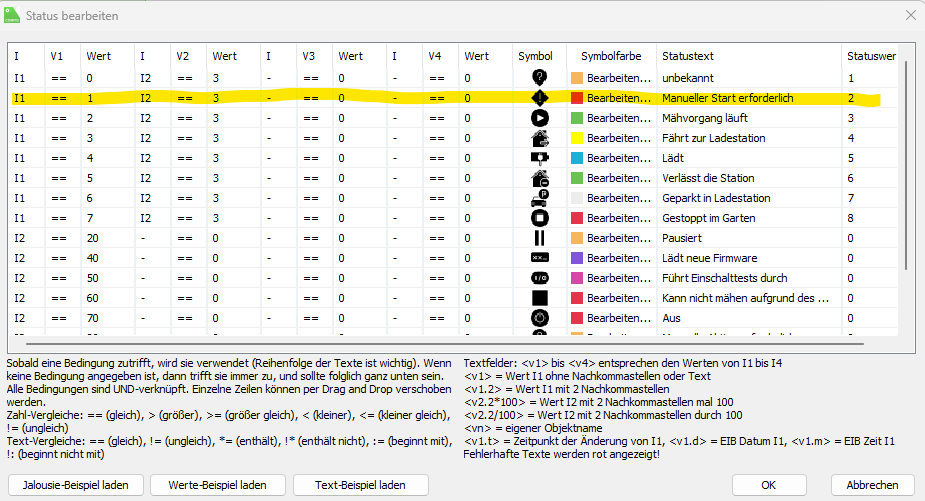Click the warning diamond symbol for 'Manueller Start erforderlich'
The height and width of the screenshot is (501, 925).
[x=539, y=98]
